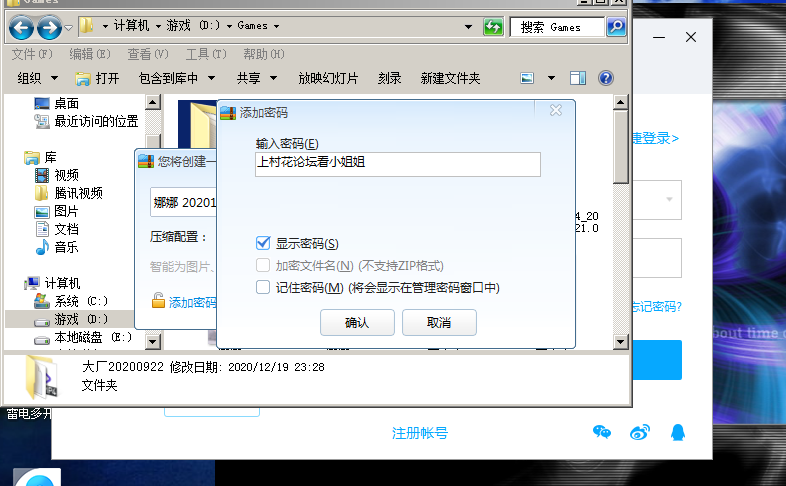Toggle the preview pane icon
This screenshot has width=786, height=486.
(x=578, y=78)
